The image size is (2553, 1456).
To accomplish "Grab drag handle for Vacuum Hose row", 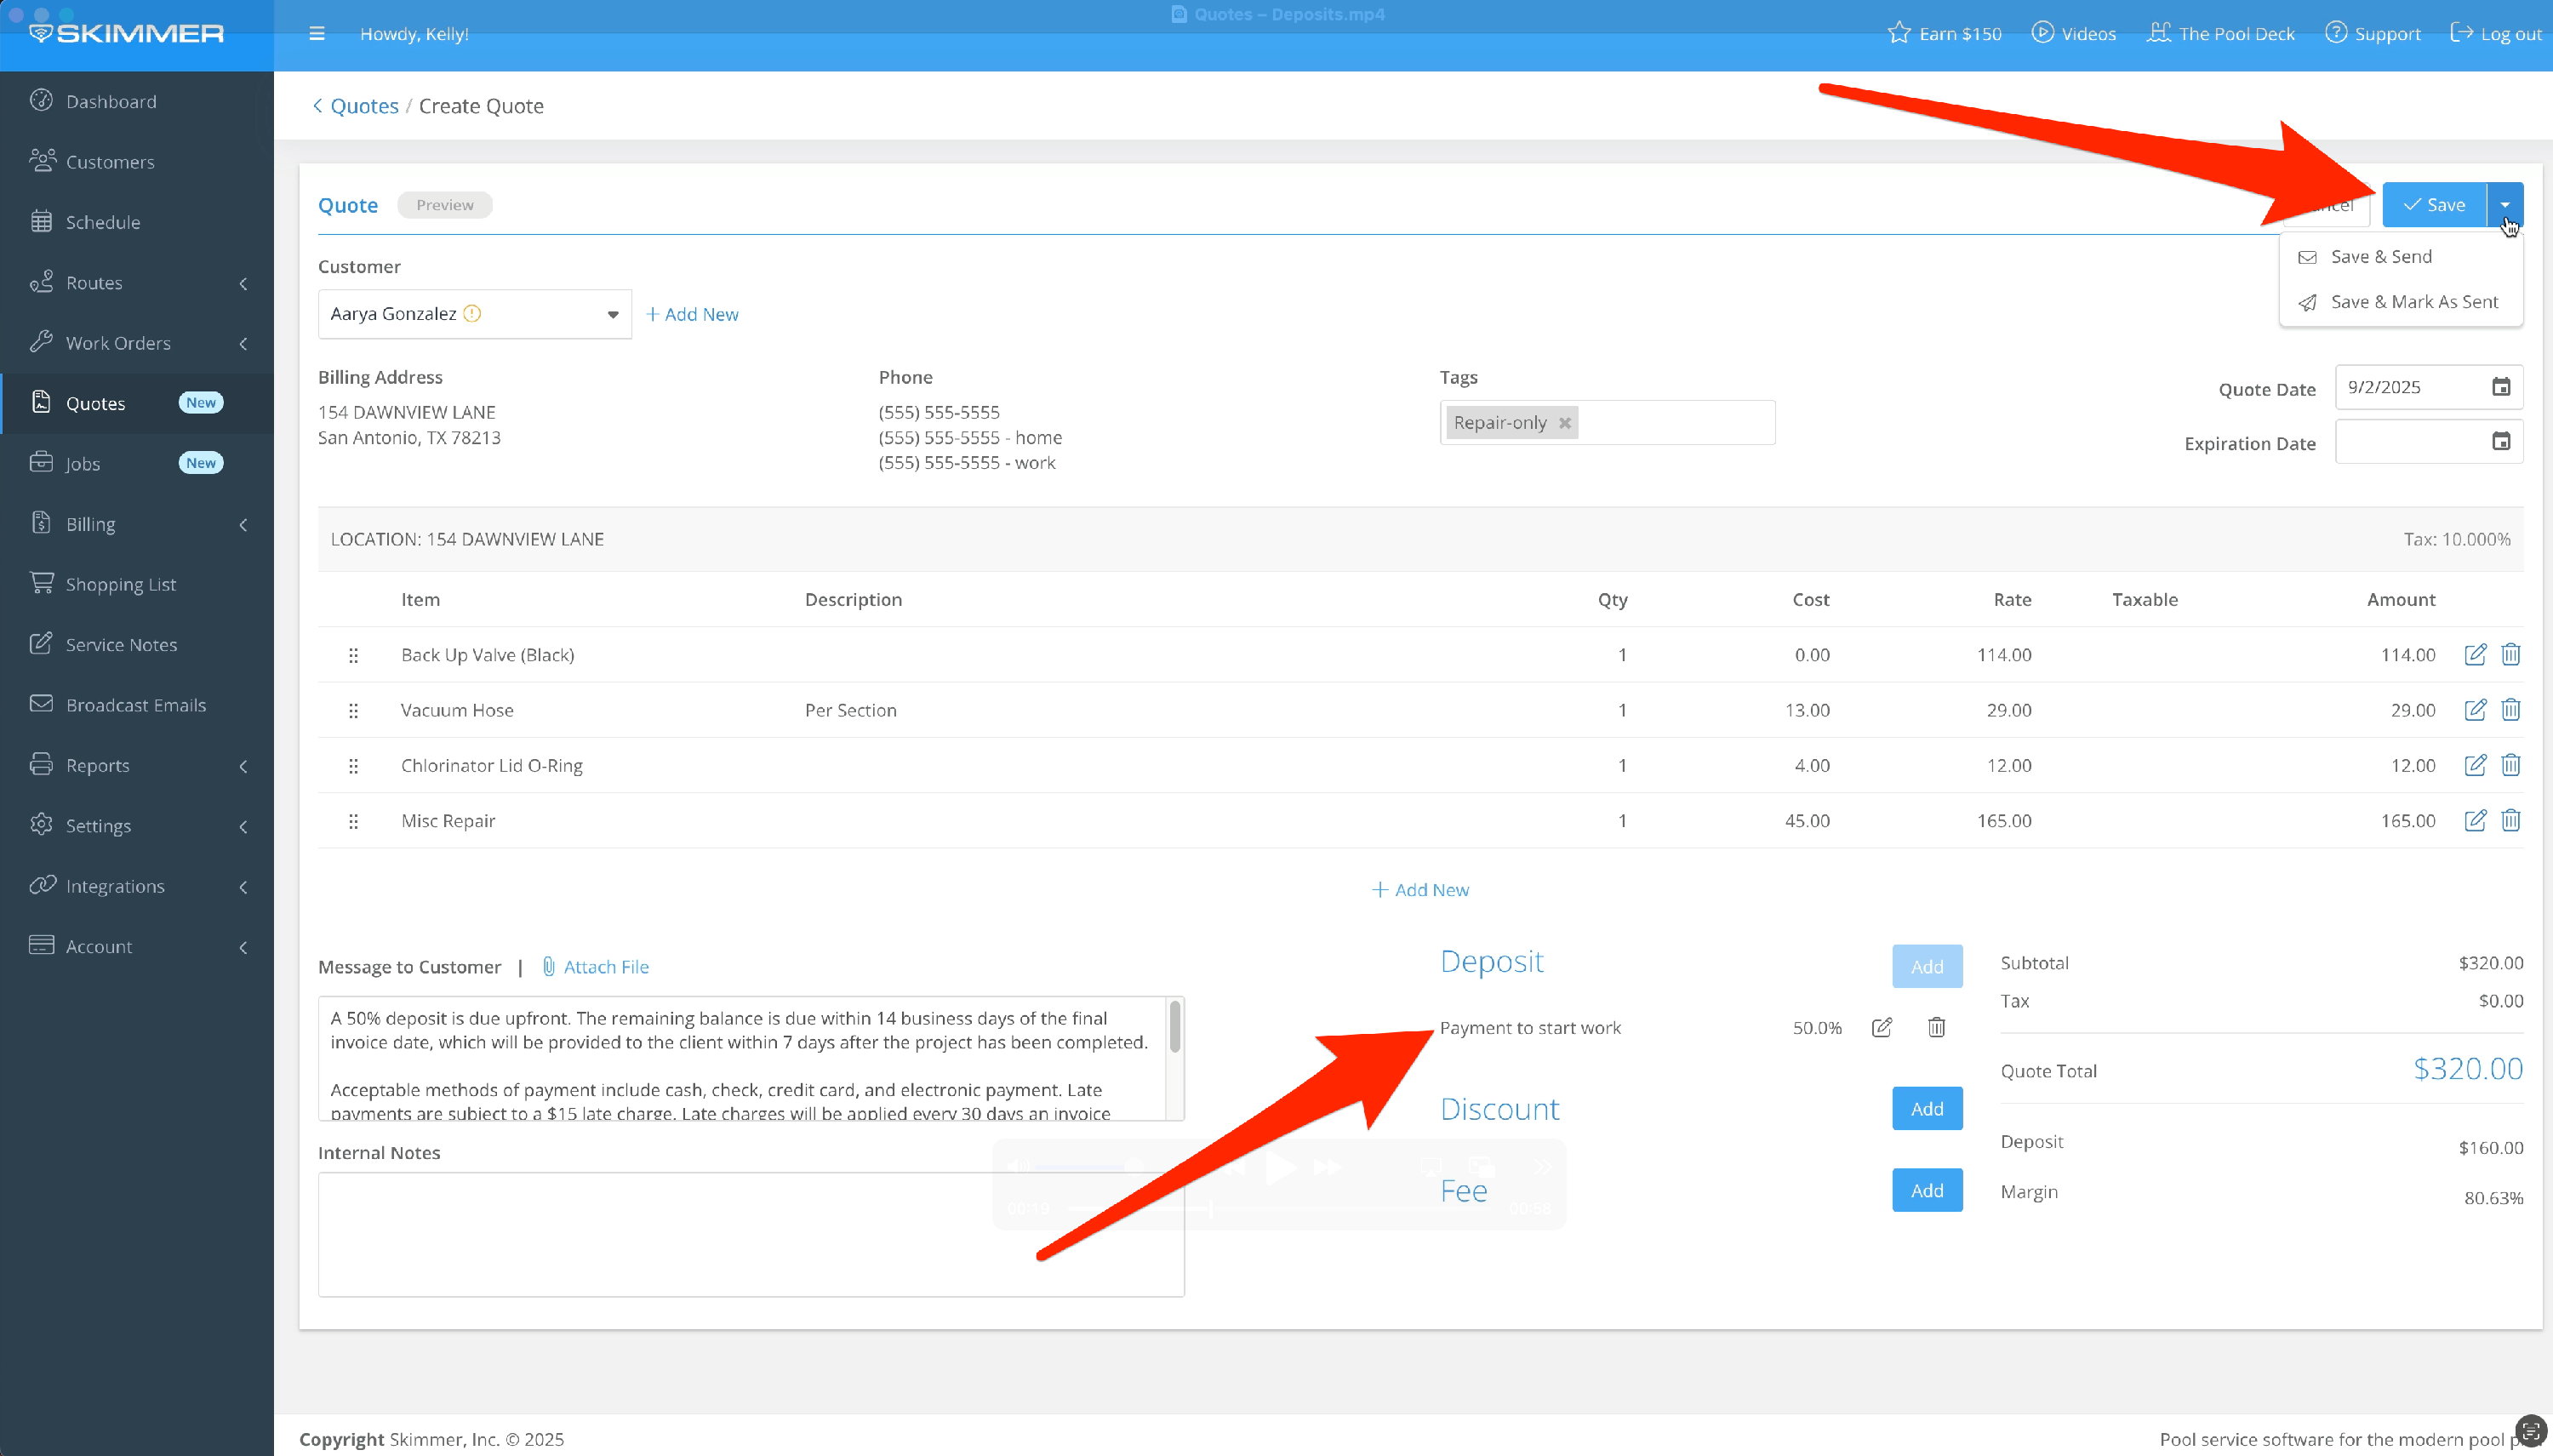I will (353, 710).
